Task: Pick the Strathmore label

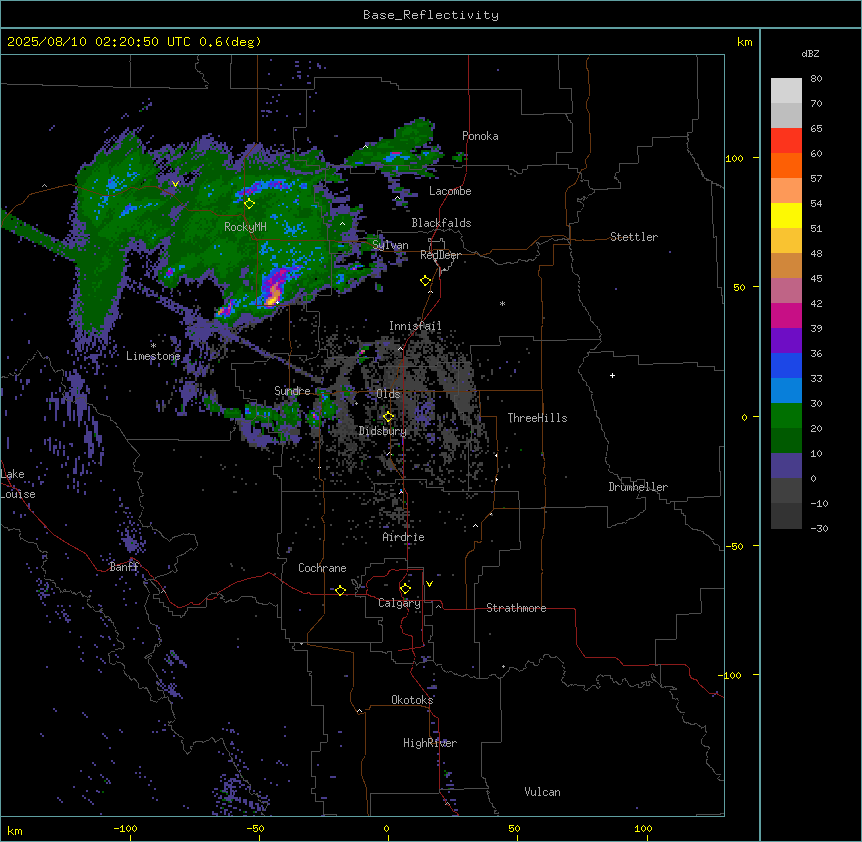Action: [516, 608]
